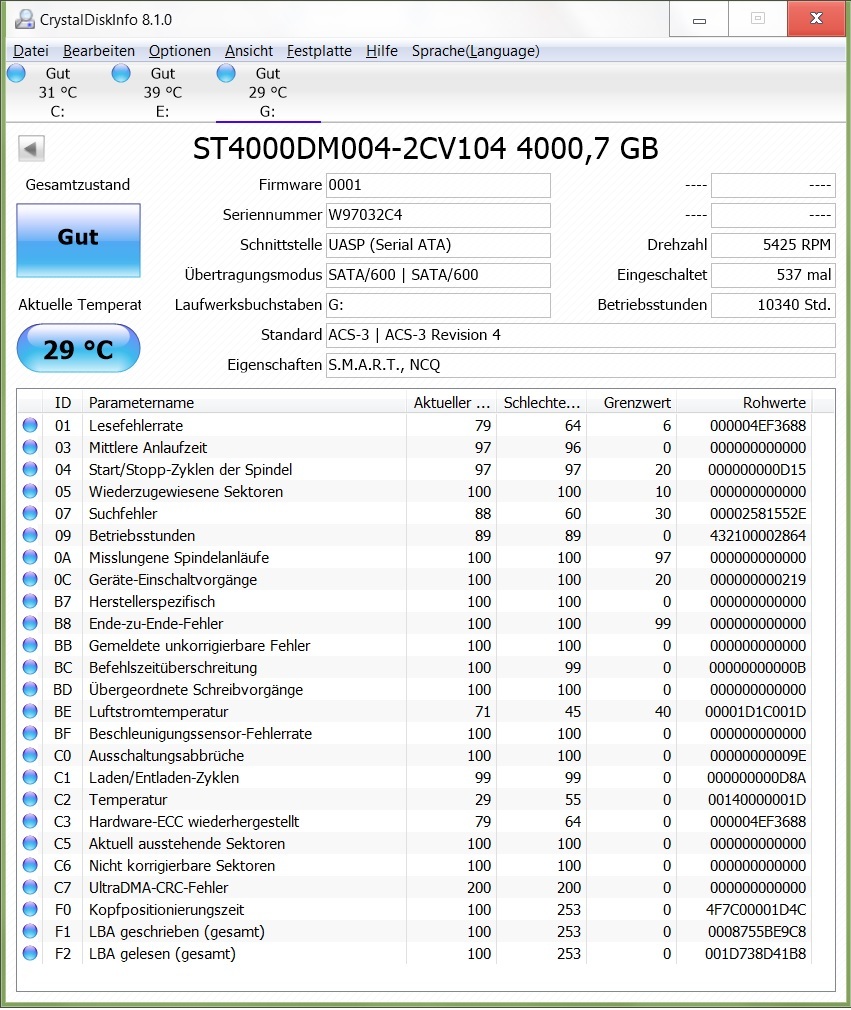The image size is (851, 1010).
Task: Click the Standard field ACS-3 Revision 4
Action: tap(580, 335)
